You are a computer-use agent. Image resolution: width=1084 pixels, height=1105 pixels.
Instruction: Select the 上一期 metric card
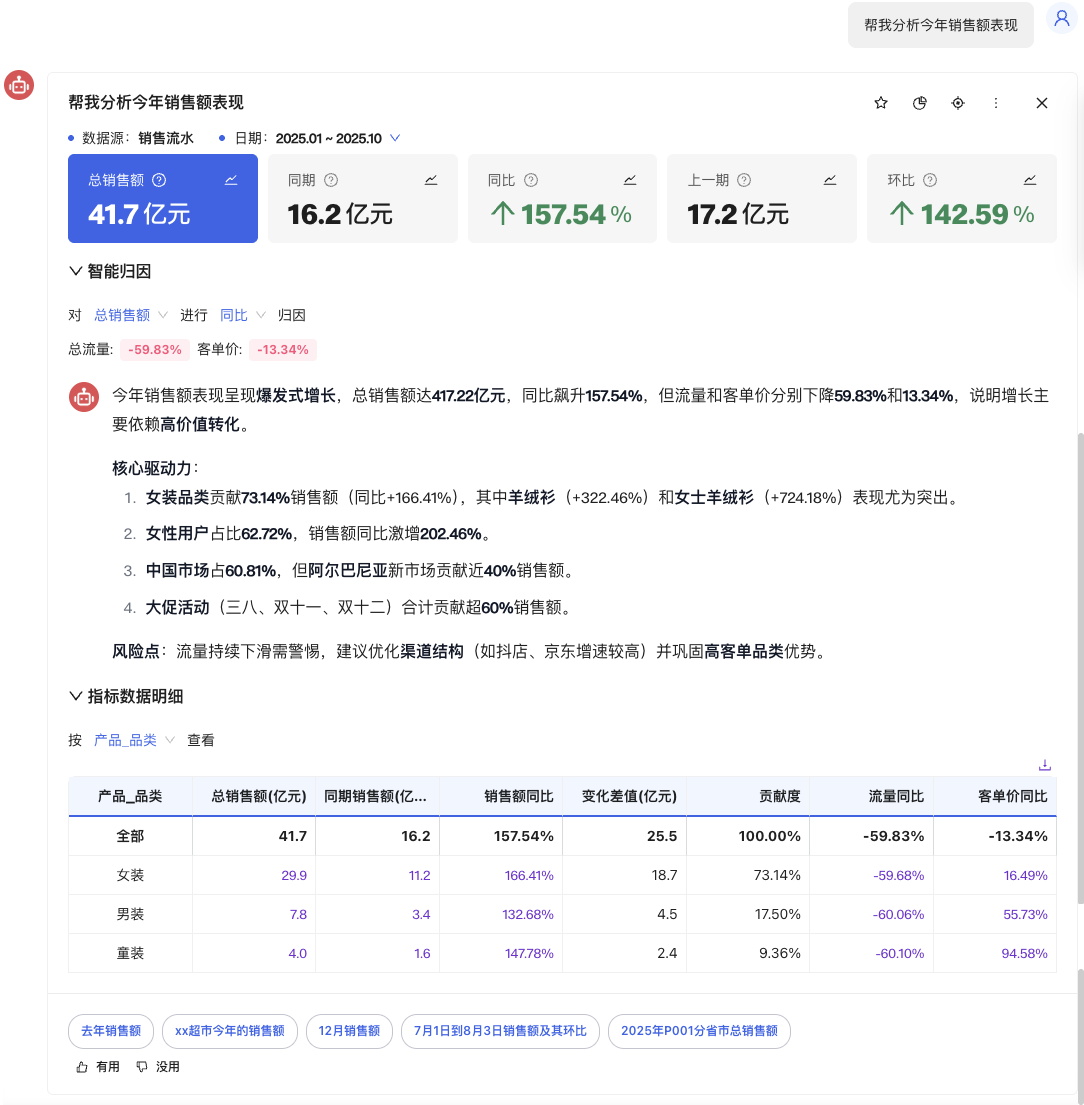coord(761,198)
